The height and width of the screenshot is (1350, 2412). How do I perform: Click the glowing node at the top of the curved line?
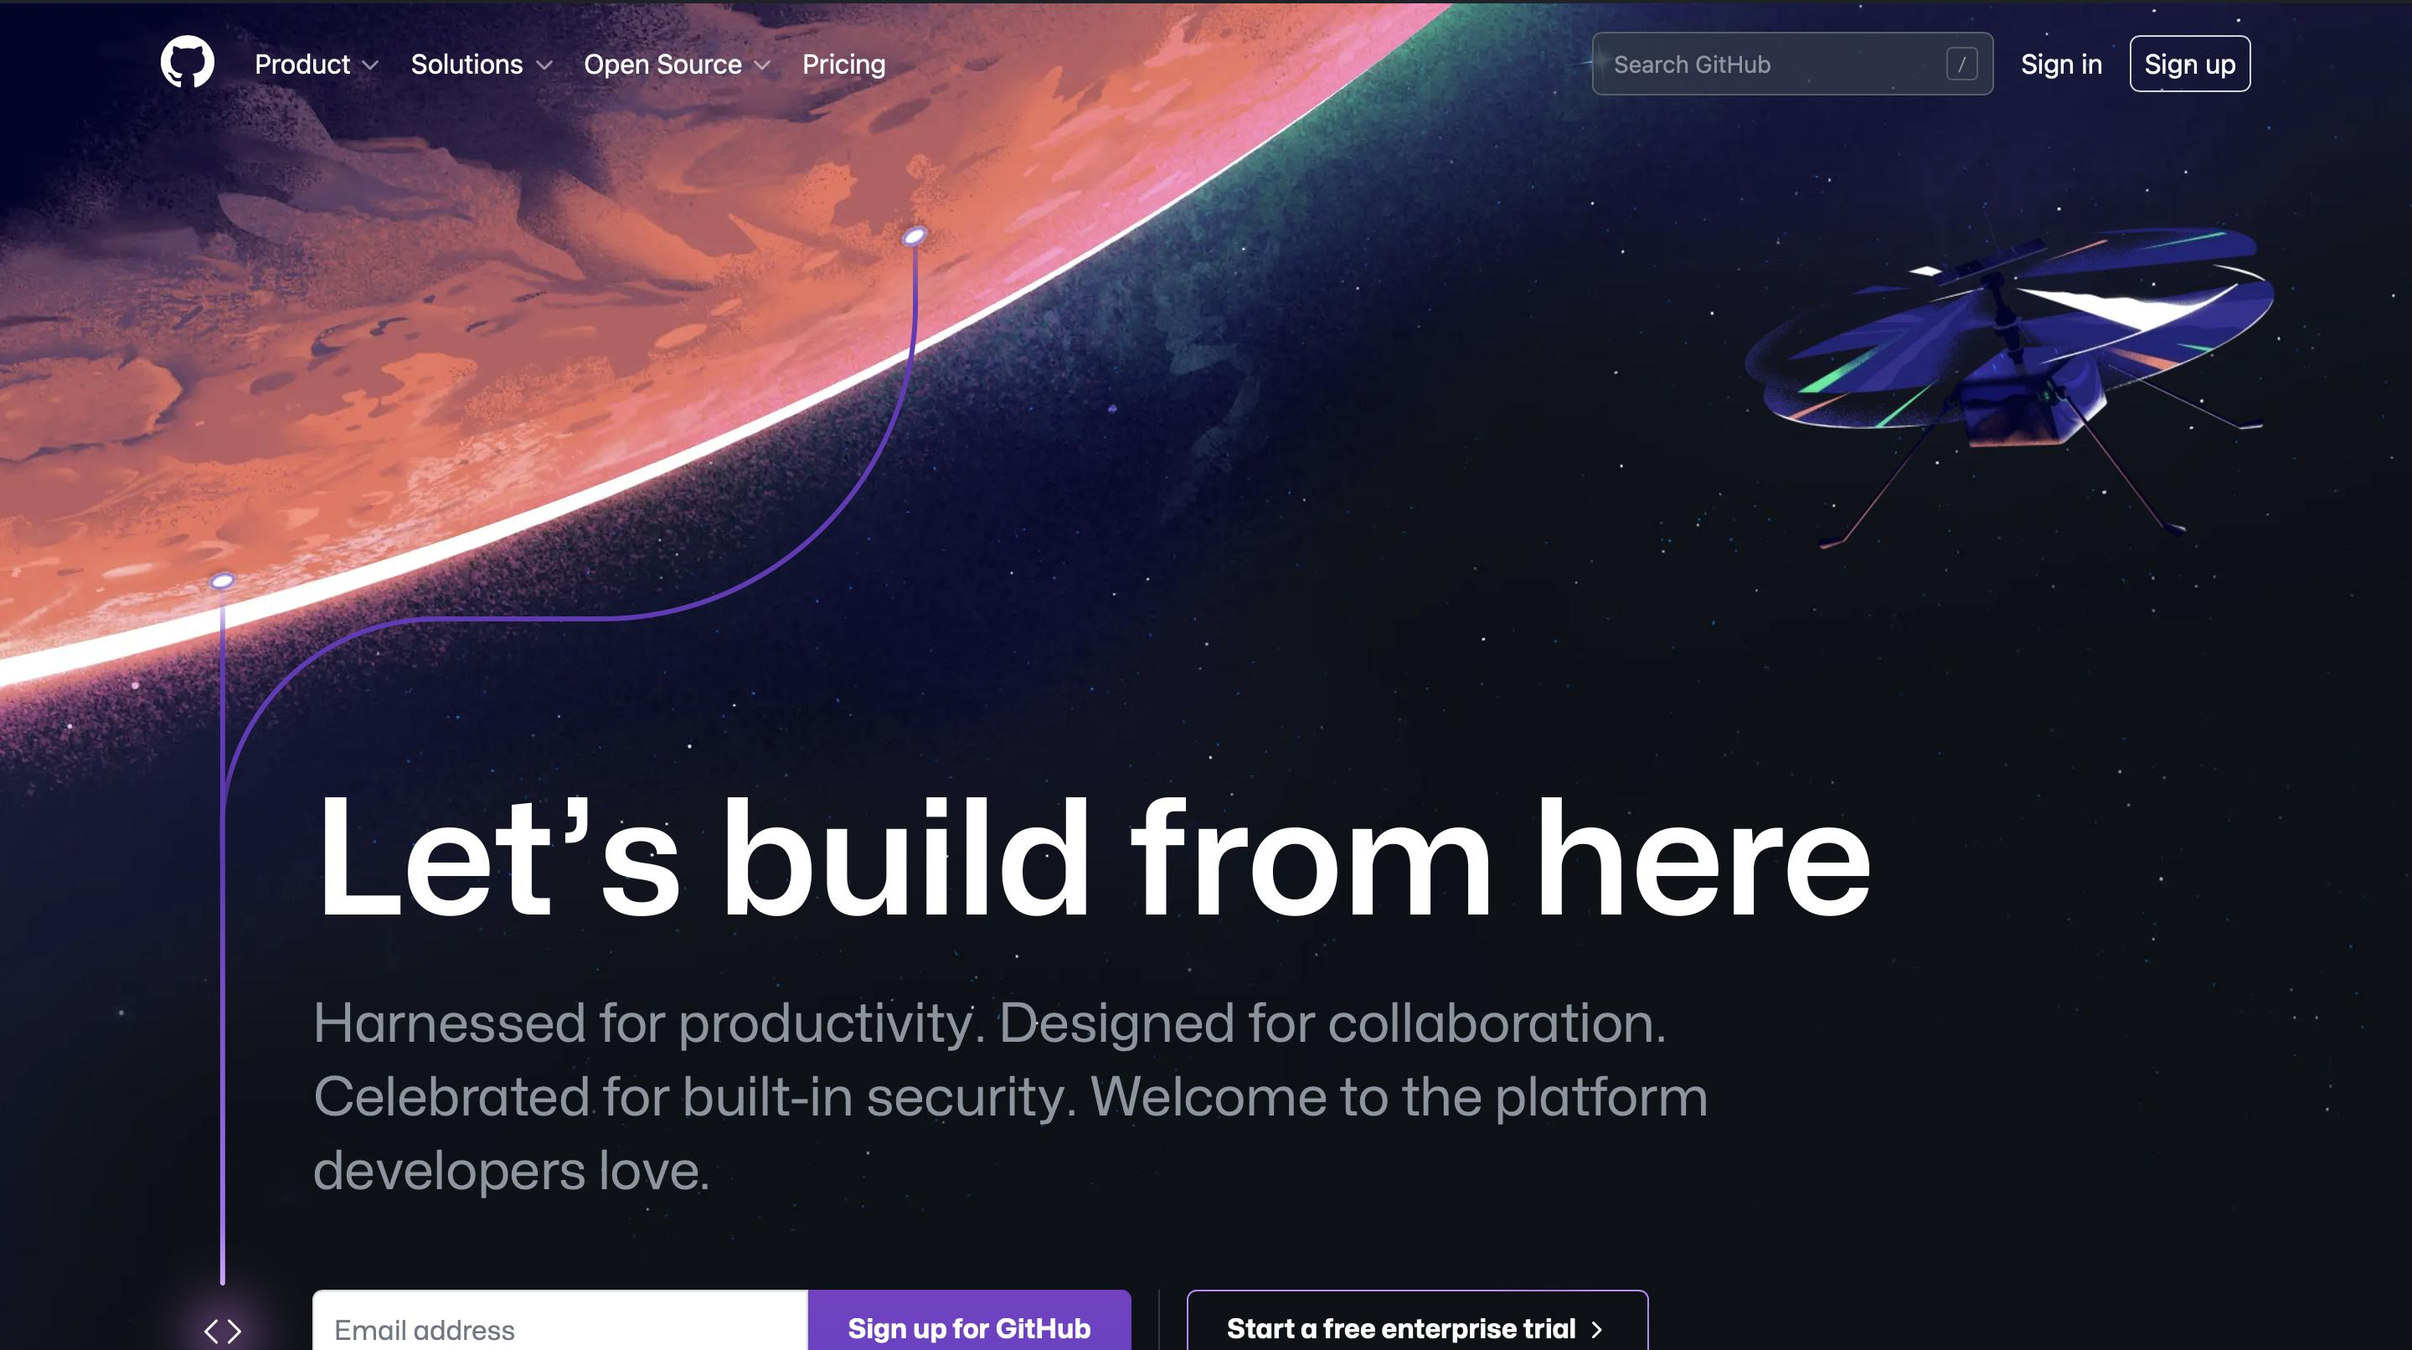tap(914, 236)
